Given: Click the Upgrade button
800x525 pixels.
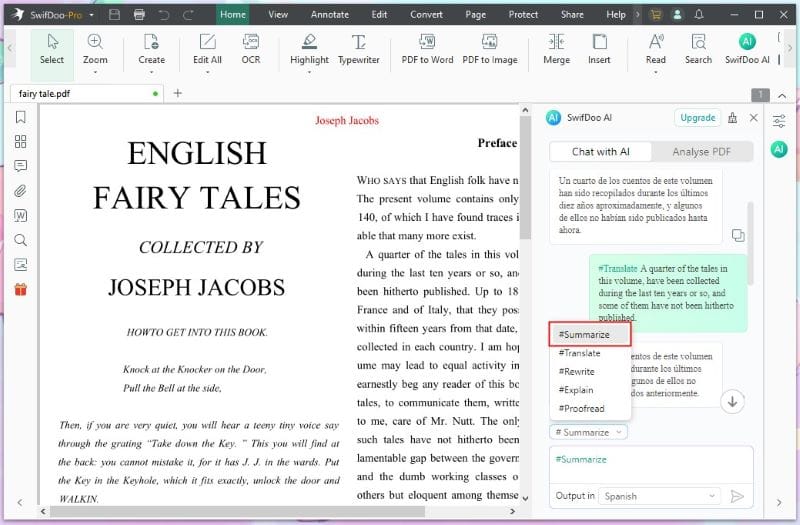Looking at the screenshot, I should [x=697, y=118].
